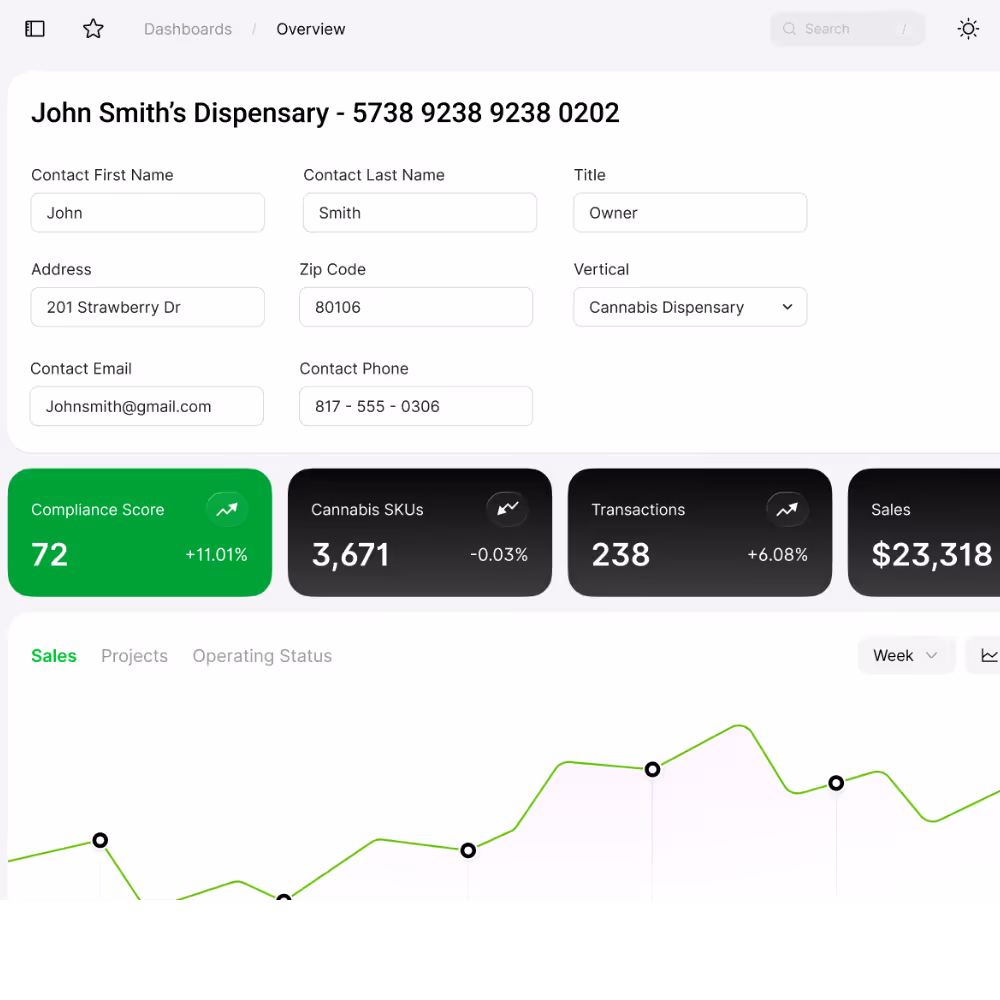Go to Dashboards breadcrumb
This screenshot has width=1000, height=1000.
pos(188,29)
